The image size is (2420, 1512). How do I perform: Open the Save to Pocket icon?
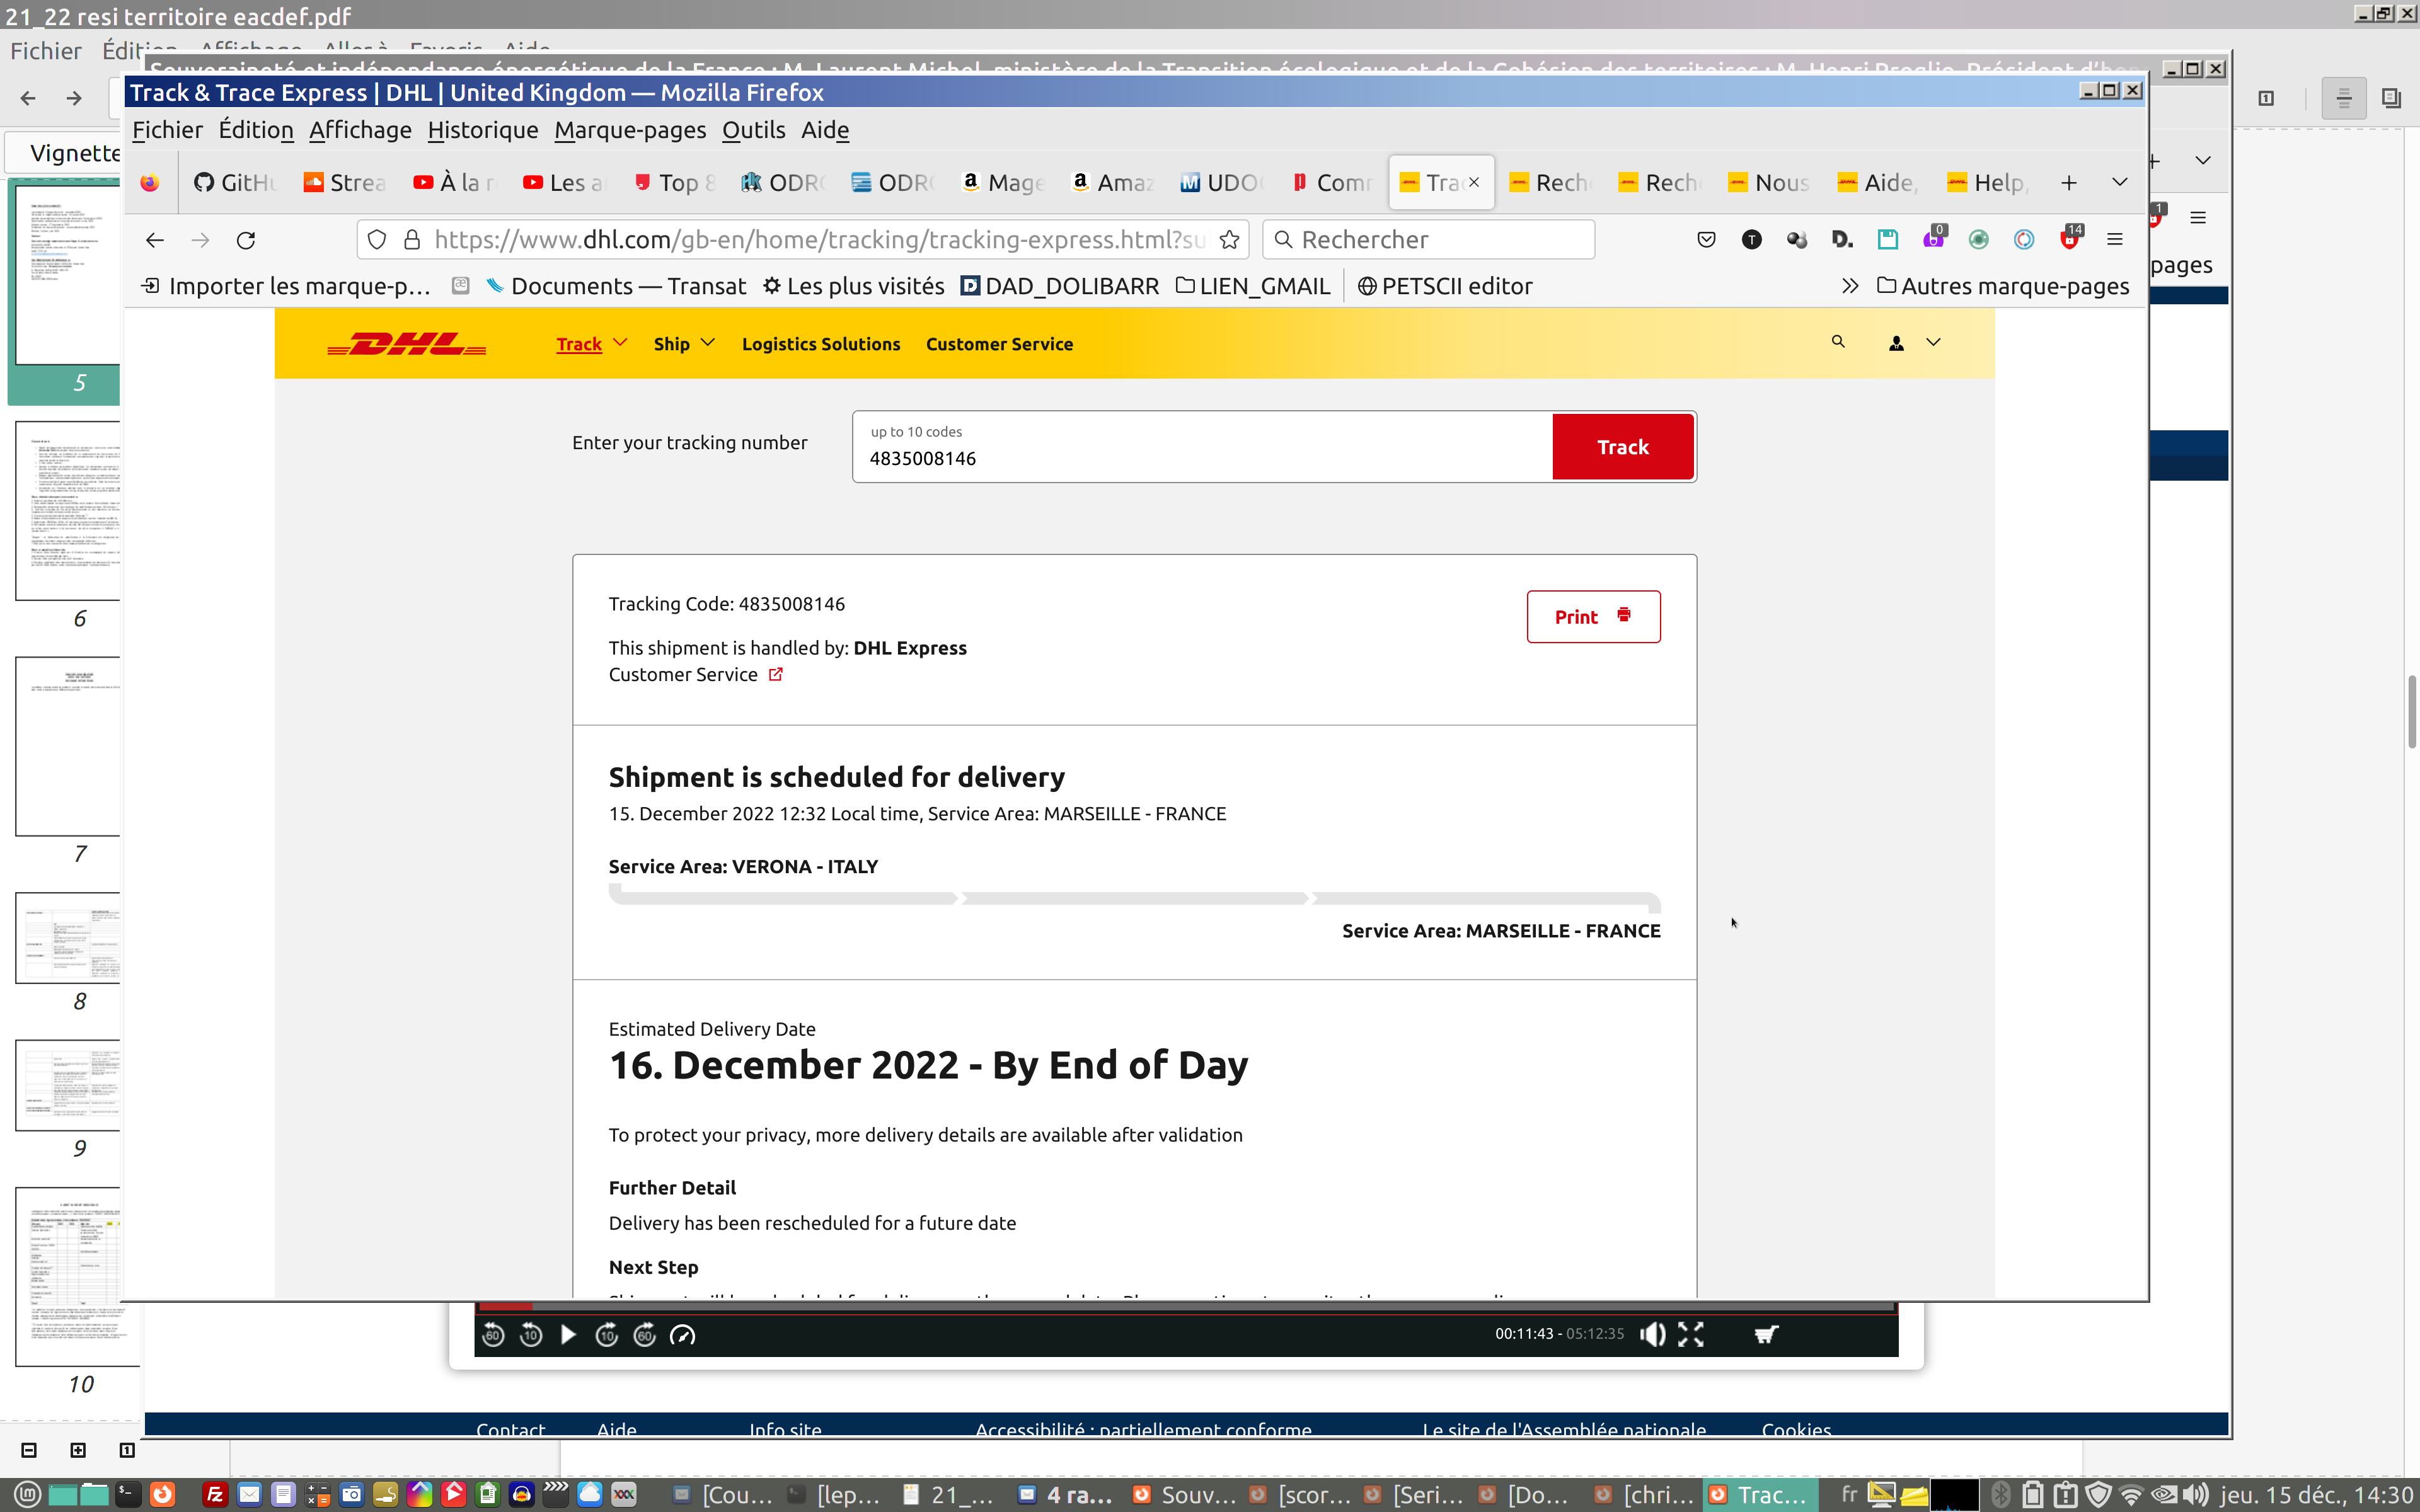pos(1706,240)
